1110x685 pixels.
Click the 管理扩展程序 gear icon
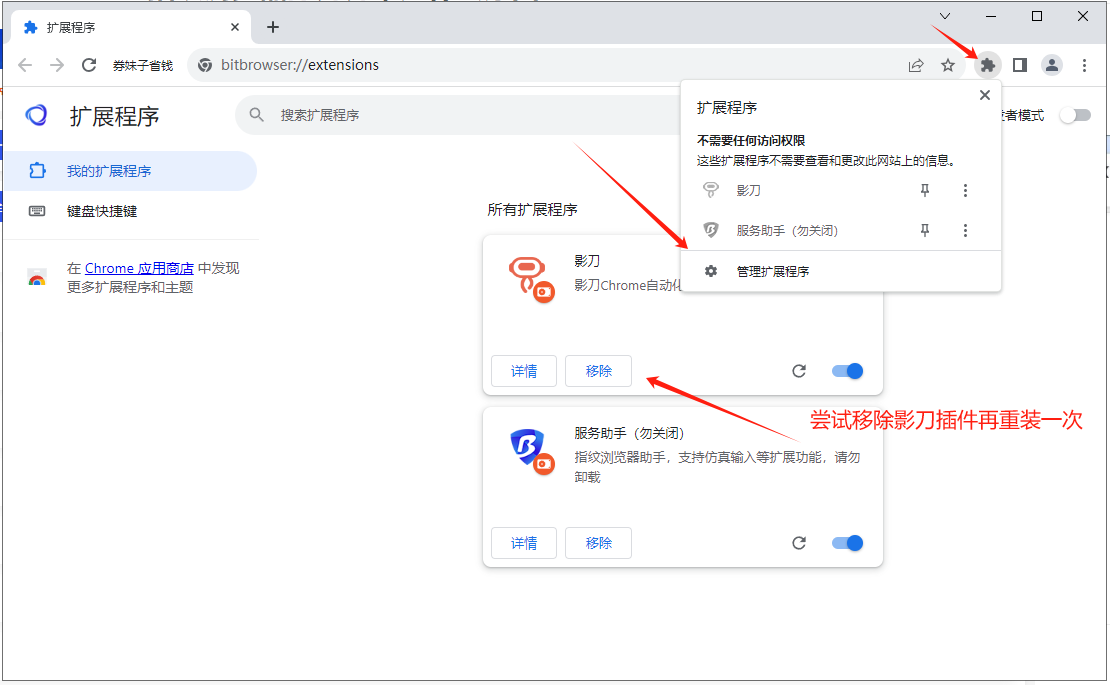pos(711,271)
